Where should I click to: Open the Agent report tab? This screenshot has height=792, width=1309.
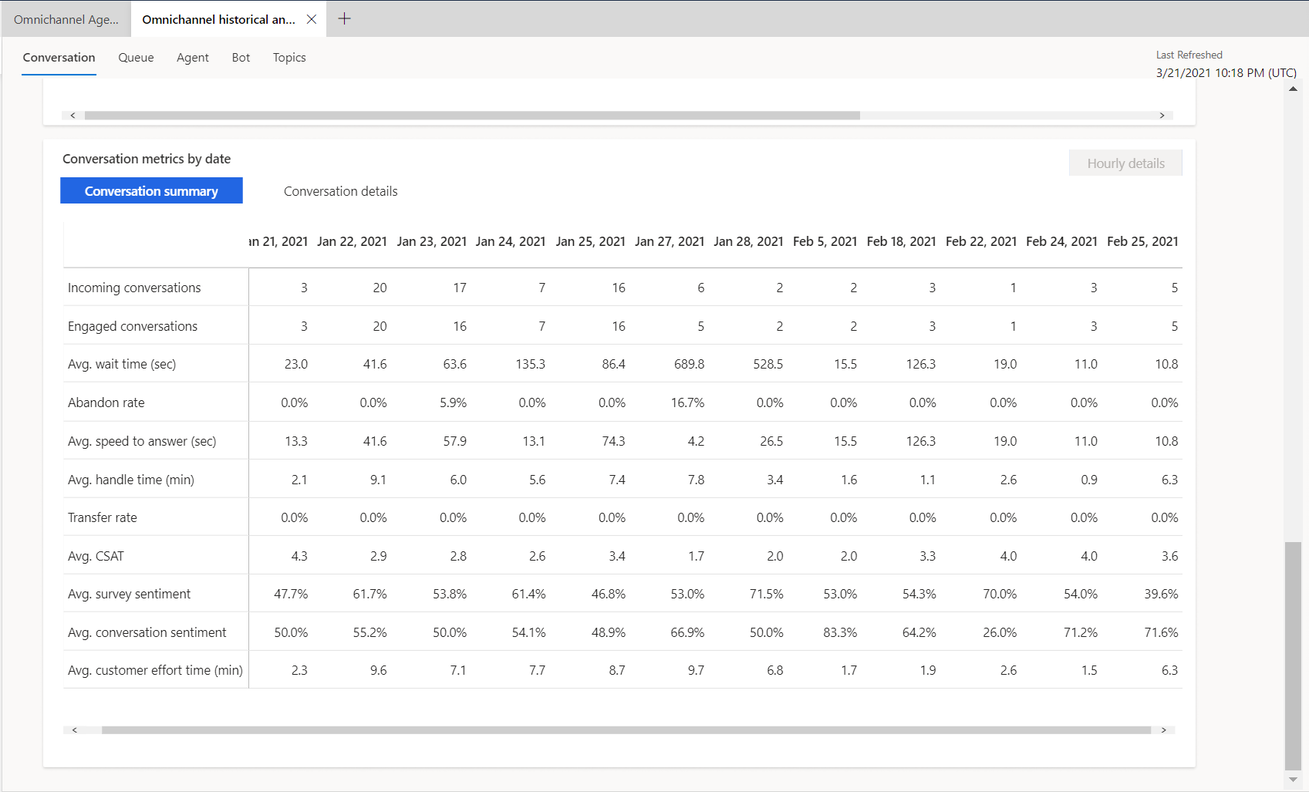(193, 58)
